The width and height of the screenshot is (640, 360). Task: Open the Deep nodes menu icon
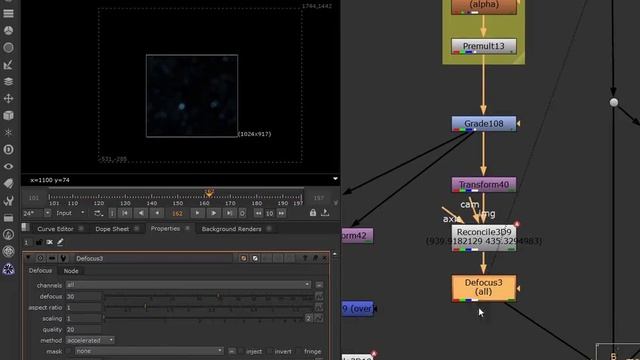click(x=8, y=149)
